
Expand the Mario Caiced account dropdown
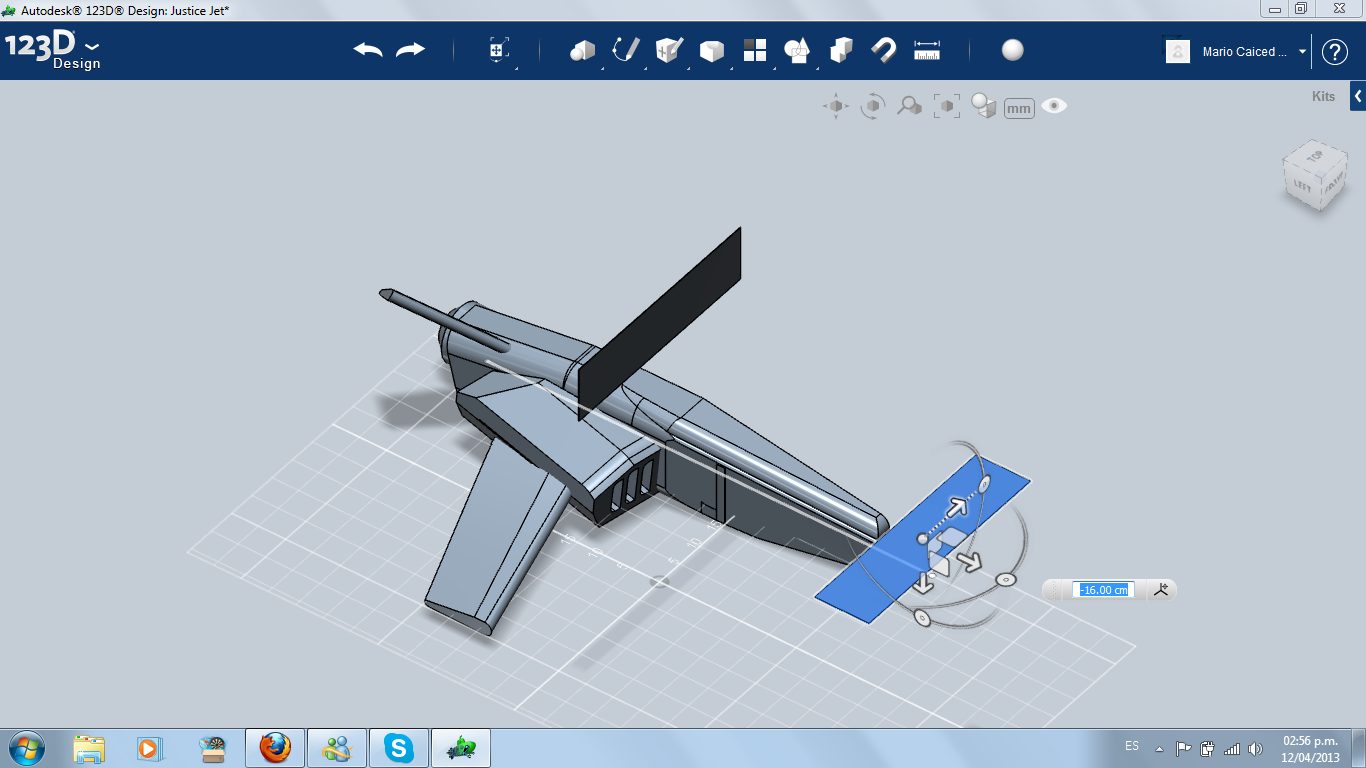click(1302, 52)
